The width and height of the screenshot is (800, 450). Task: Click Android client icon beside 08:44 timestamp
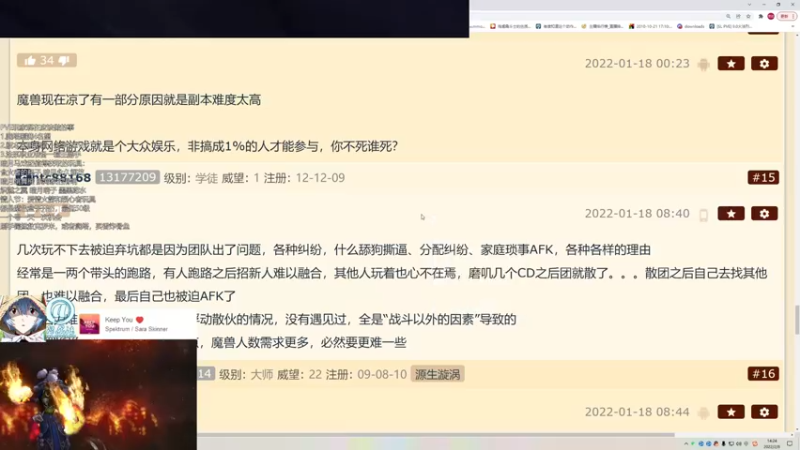tap(704, 413)
